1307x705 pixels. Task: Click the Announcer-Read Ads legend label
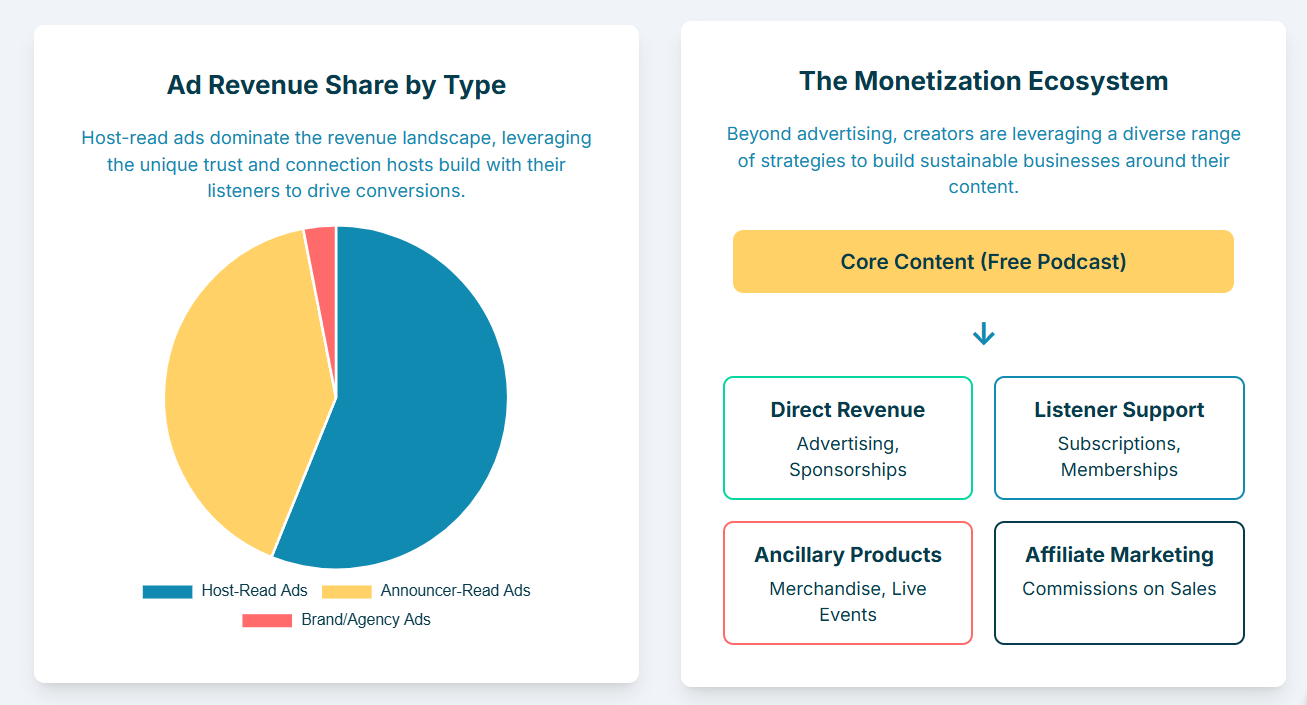point(455,591)
